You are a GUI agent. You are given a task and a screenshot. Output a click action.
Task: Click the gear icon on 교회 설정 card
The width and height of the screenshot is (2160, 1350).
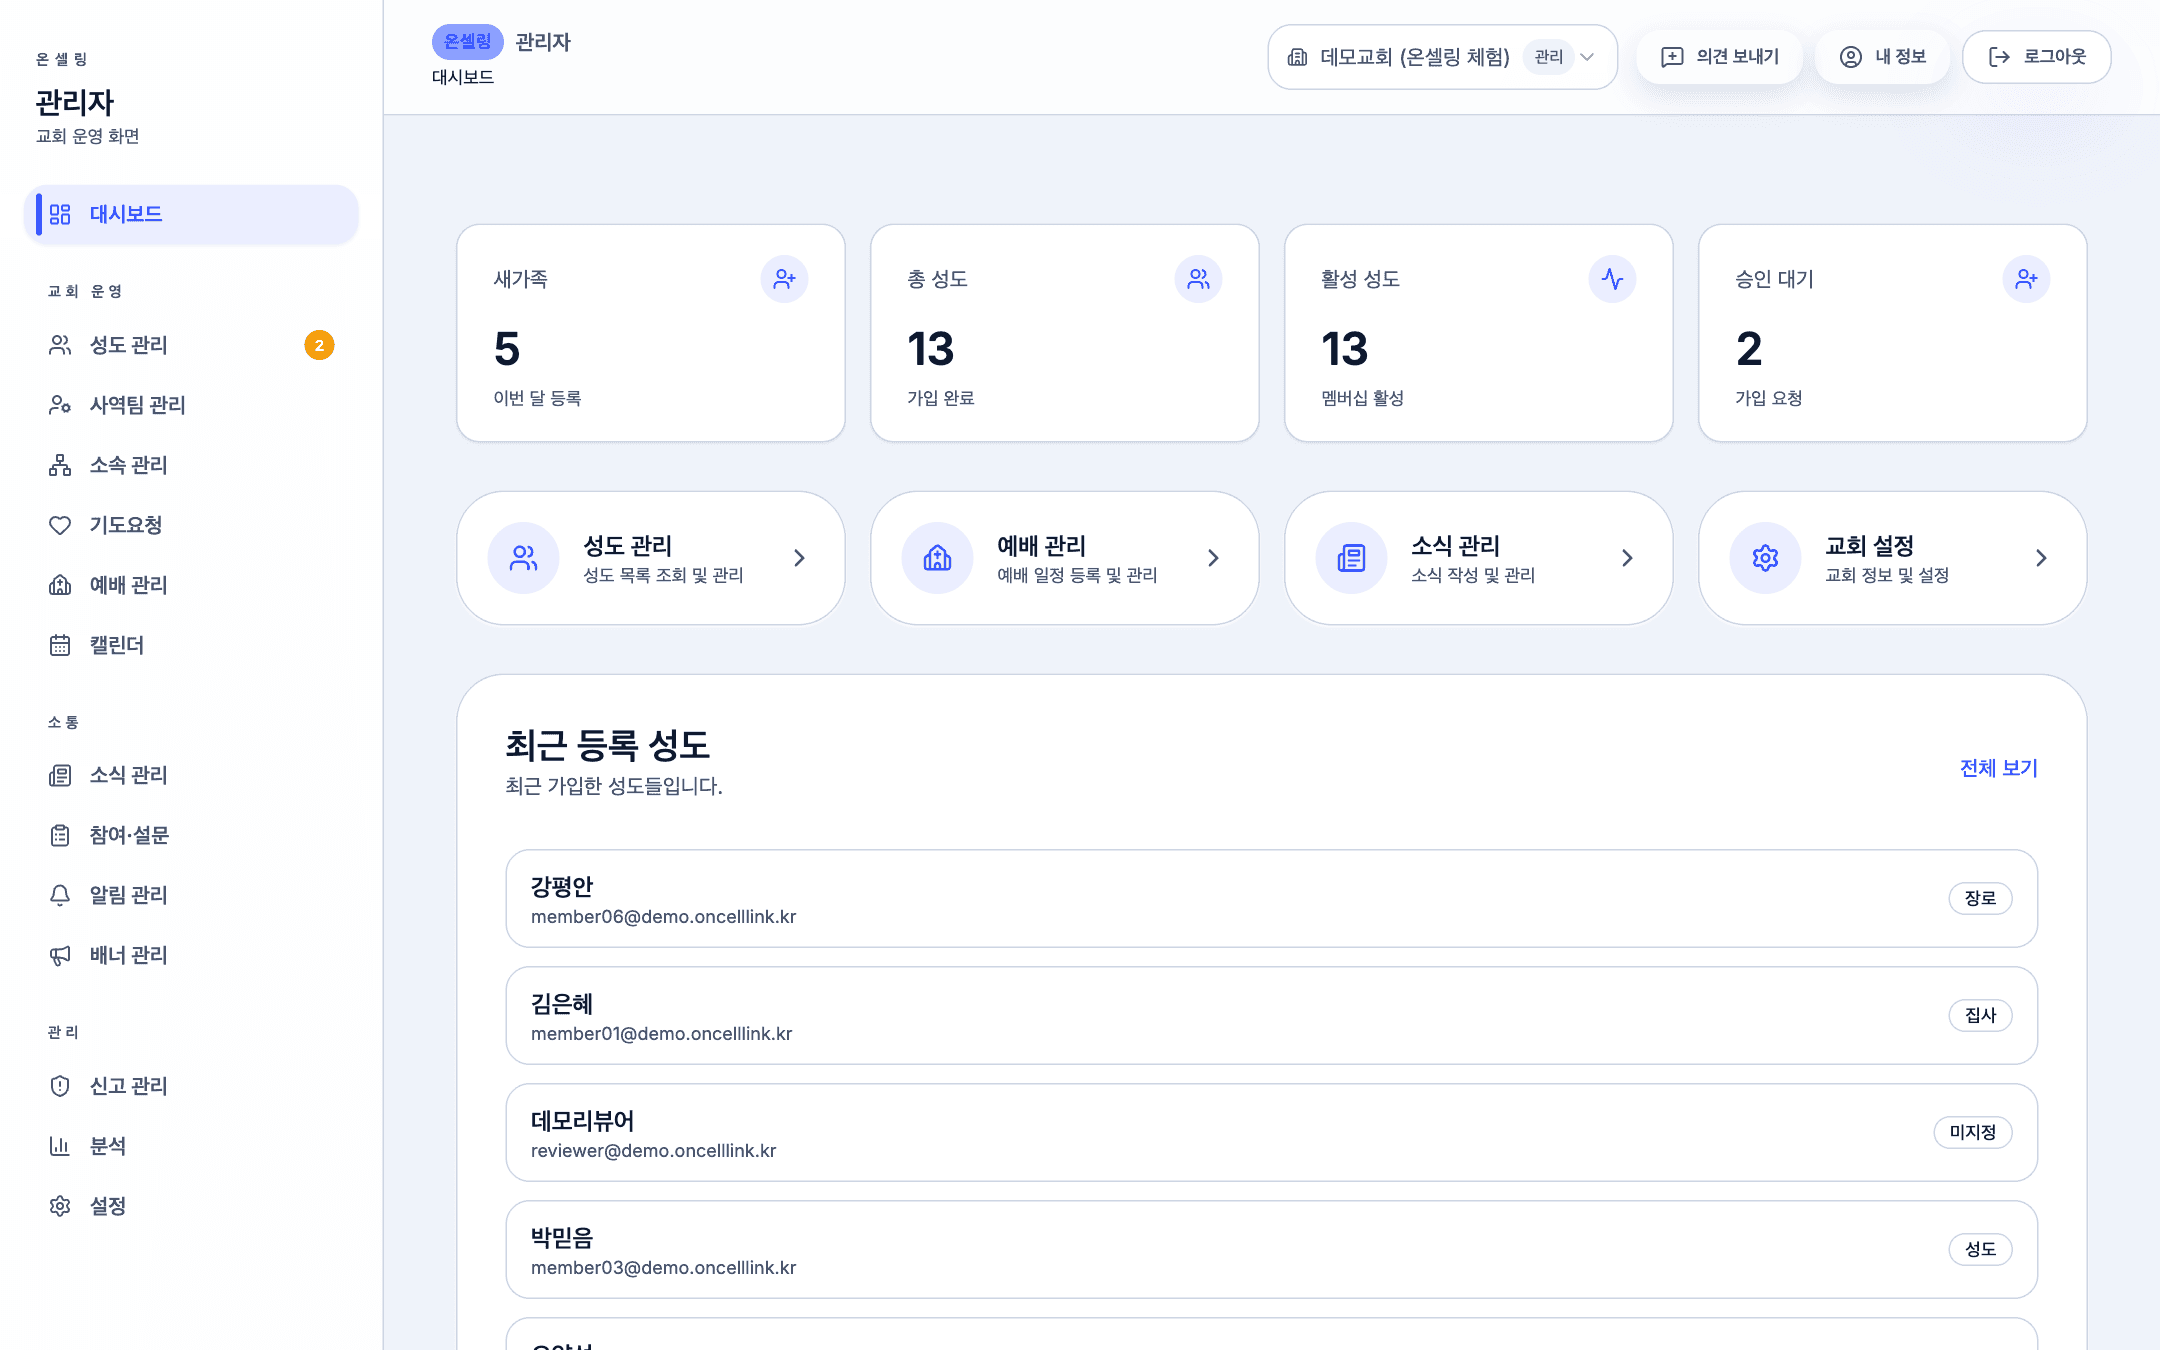[1765, 558]
